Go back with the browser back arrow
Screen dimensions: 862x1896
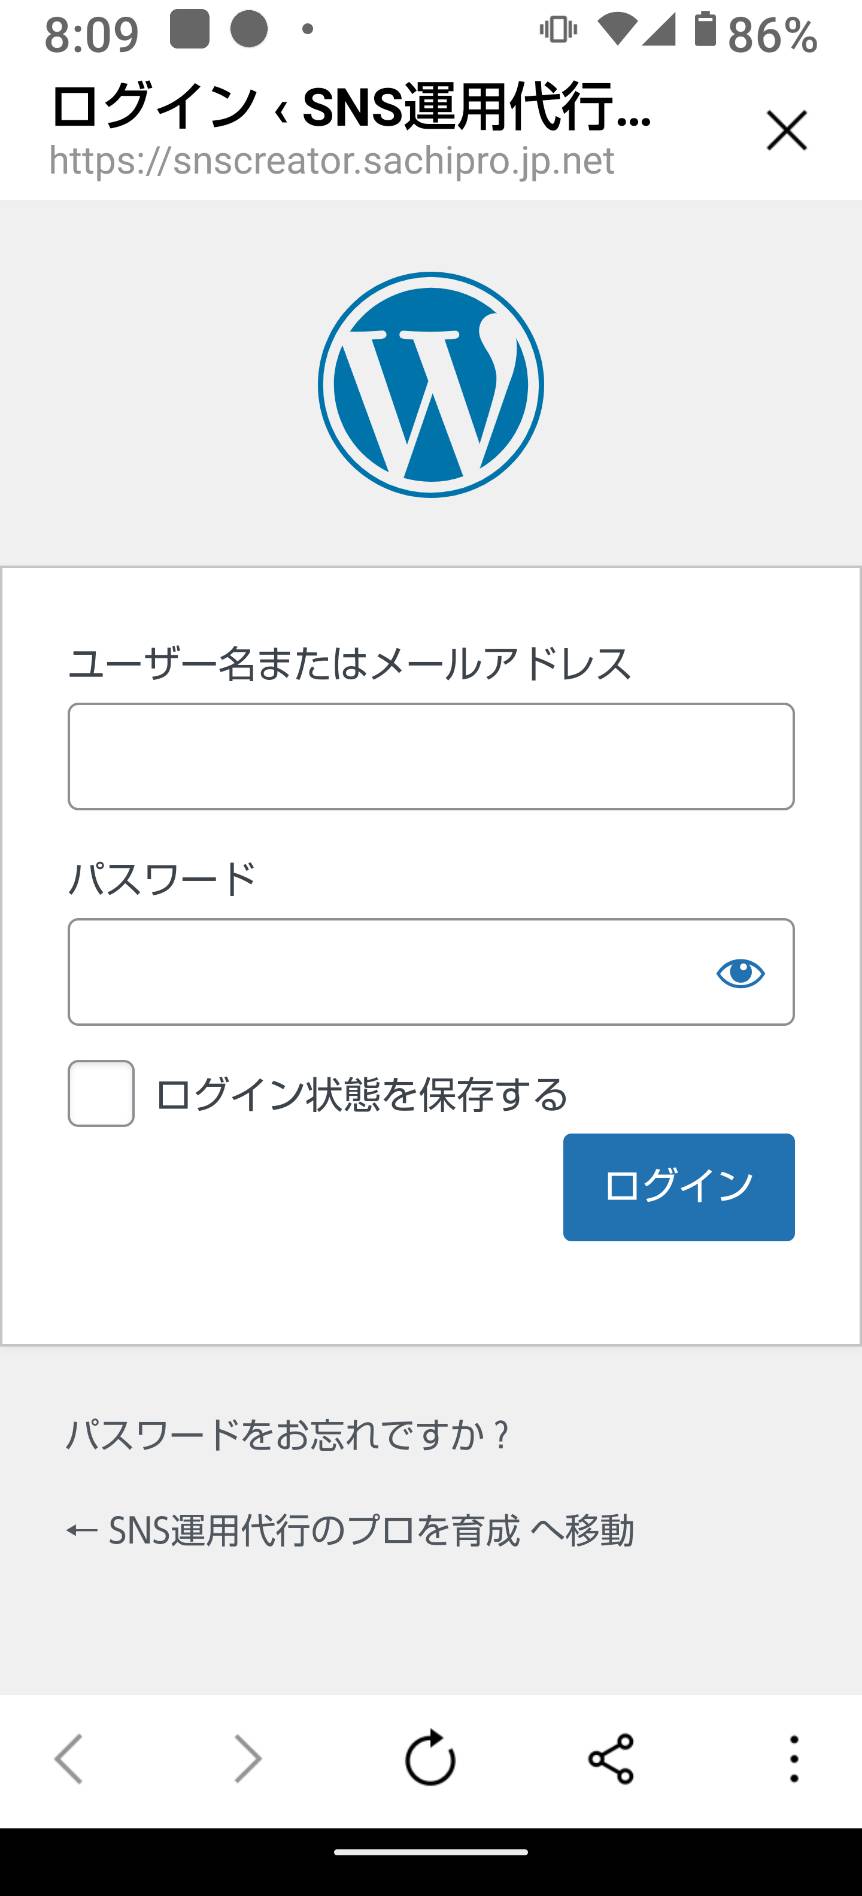(68, 1760)
